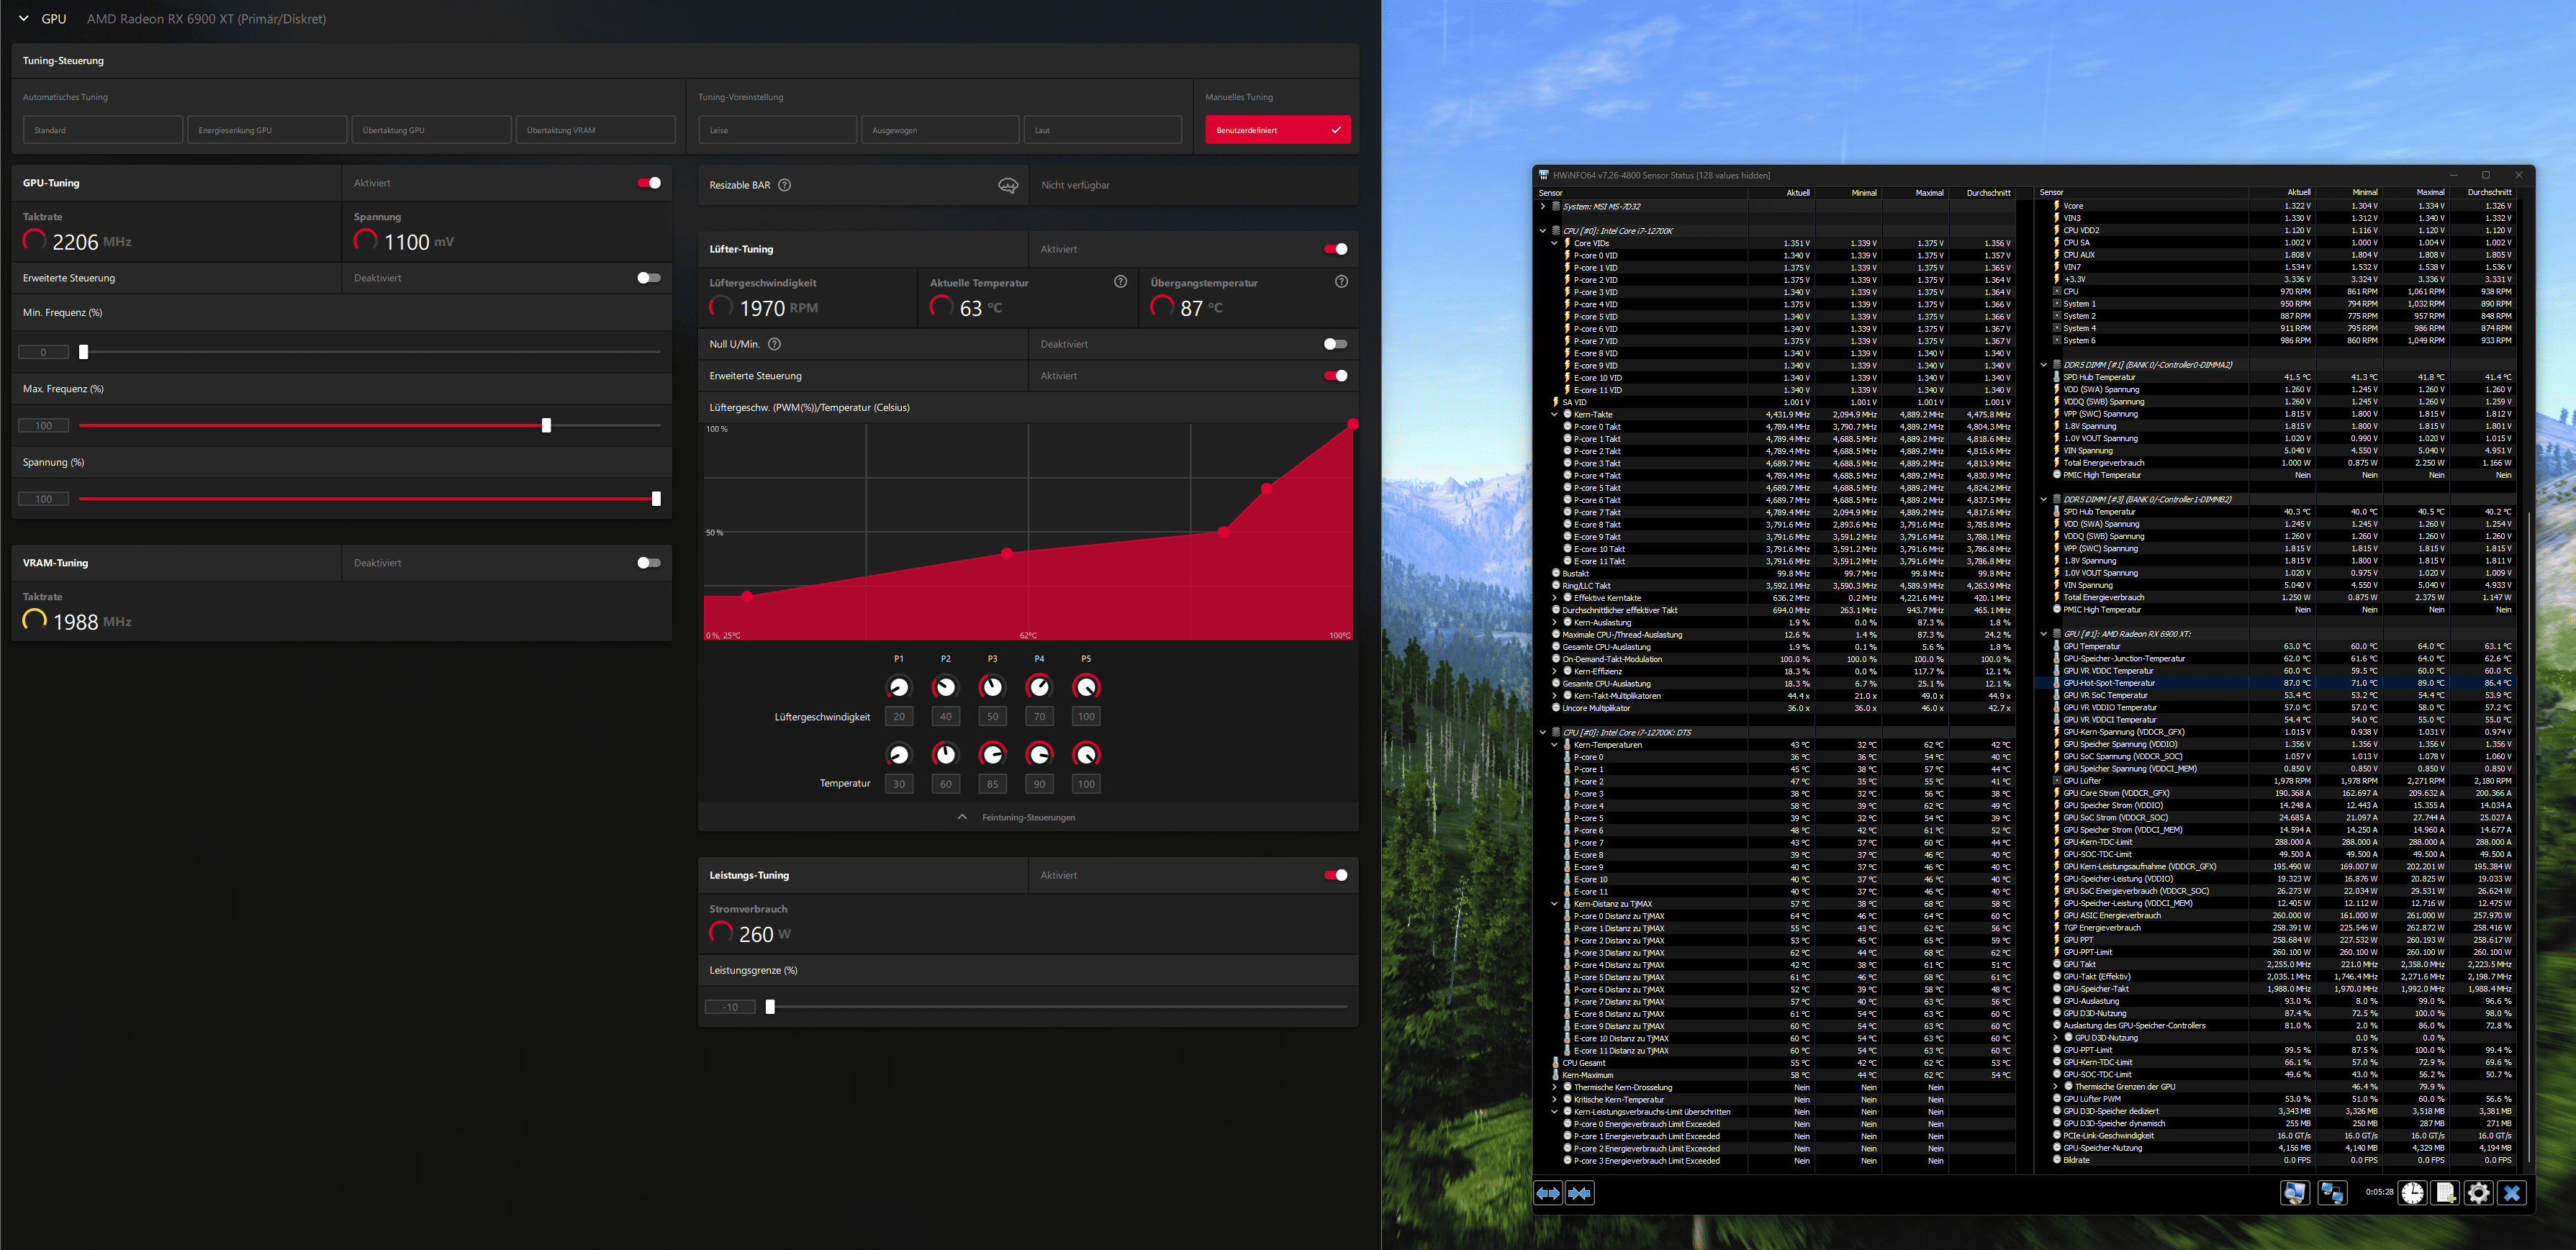Viewport: 2576px width, 1250px height.
Task: Collapse CPU [#0] Intel Core i7-12700K: DTS node
Action: coord(1543,732)
